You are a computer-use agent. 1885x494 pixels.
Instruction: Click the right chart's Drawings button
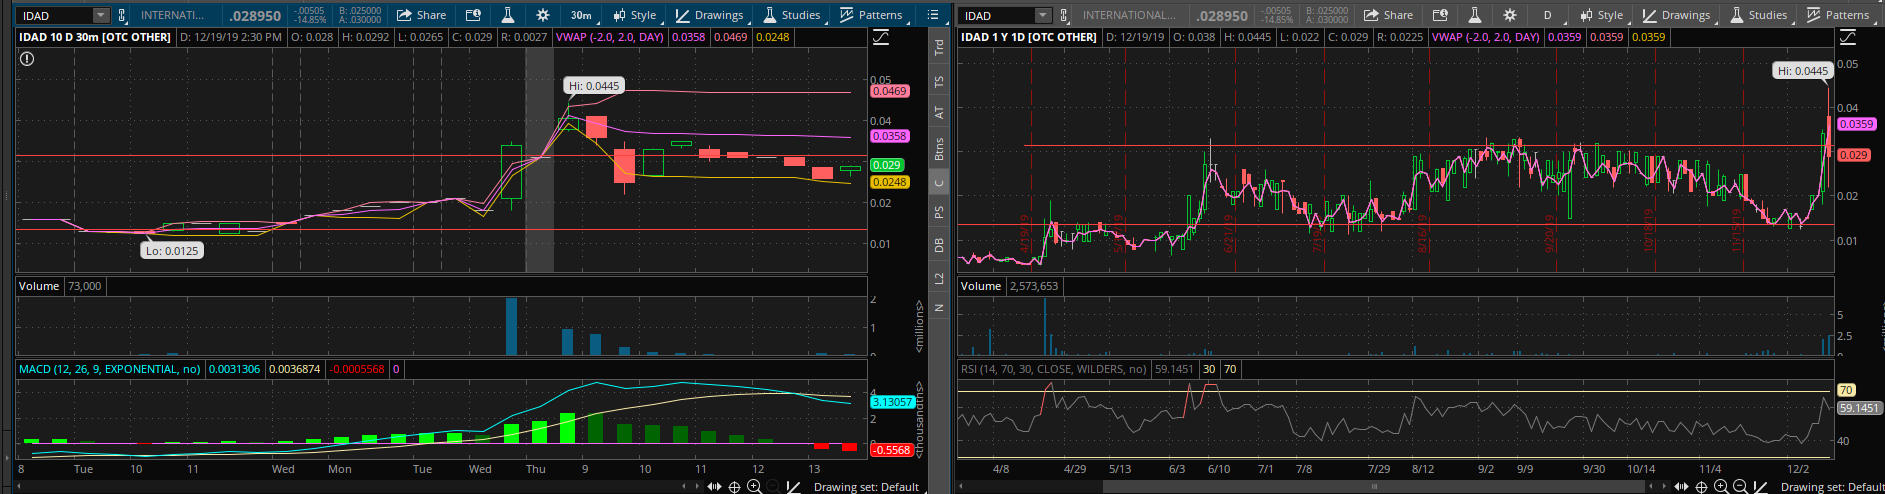pos(1676,15)
